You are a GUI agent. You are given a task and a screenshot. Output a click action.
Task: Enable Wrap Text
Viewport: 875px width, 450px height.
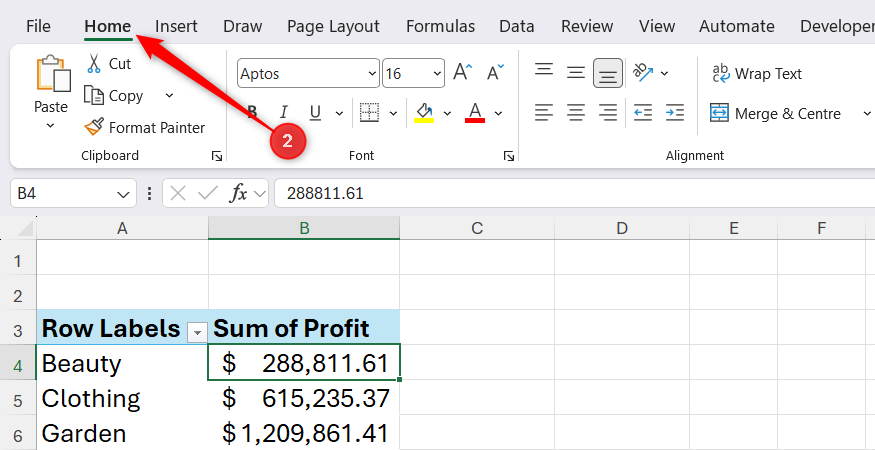(x=757, y=74)
